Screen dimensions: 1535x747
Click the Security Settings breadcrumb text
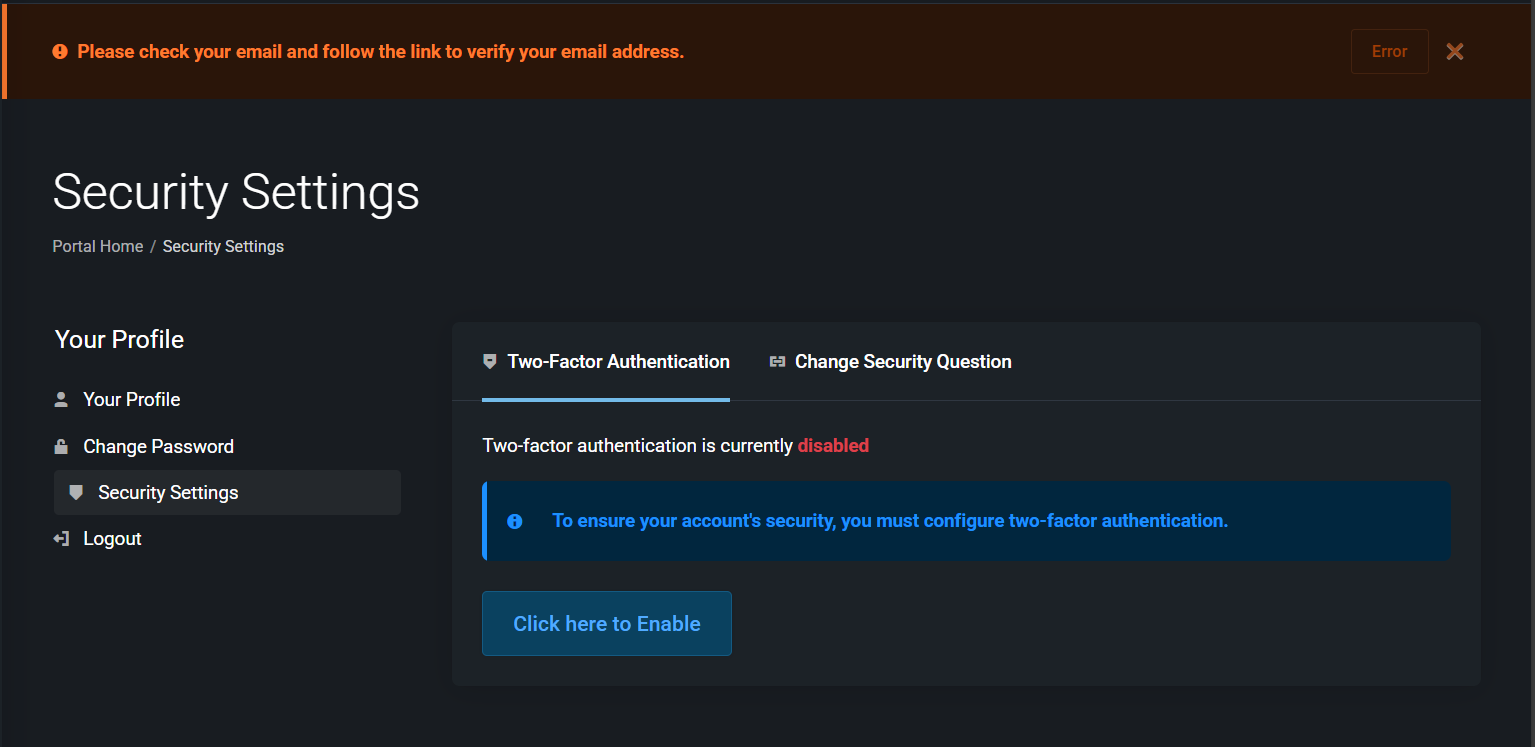[x=223, y=246]
